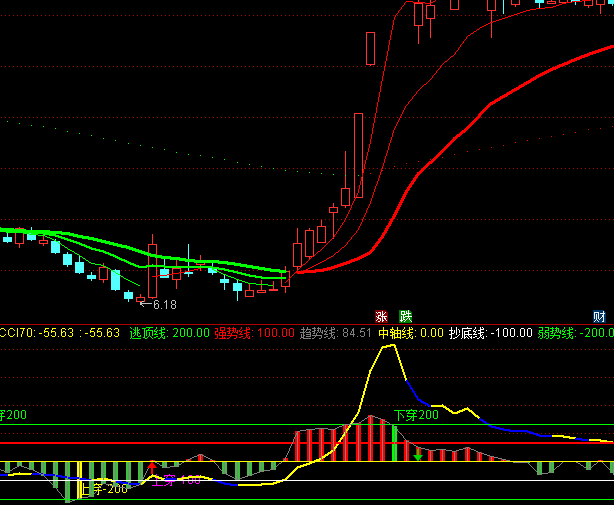Click the 抄底线 -100.00 legend label
This screenshot has height=505, width=614.
click(x=490, y=333)
